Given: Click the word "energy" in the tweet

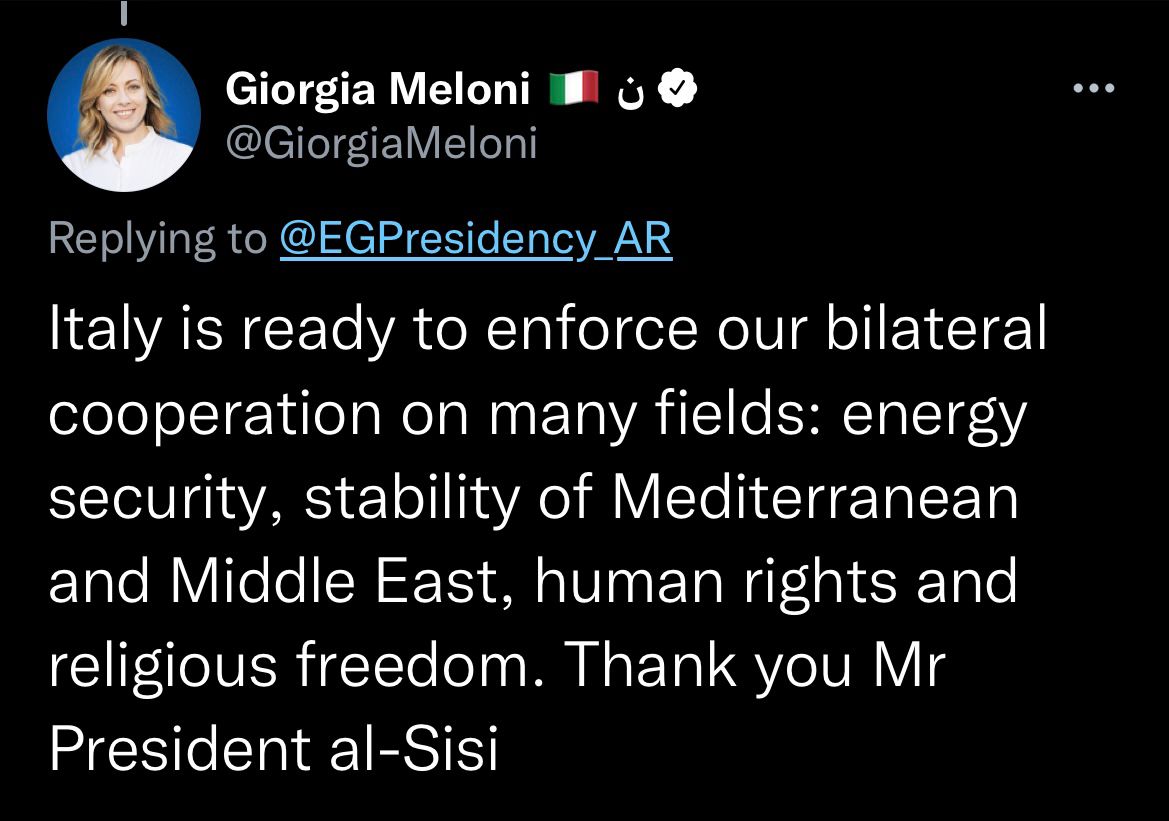Looking at the screenshot, I should tap(934, 416).
